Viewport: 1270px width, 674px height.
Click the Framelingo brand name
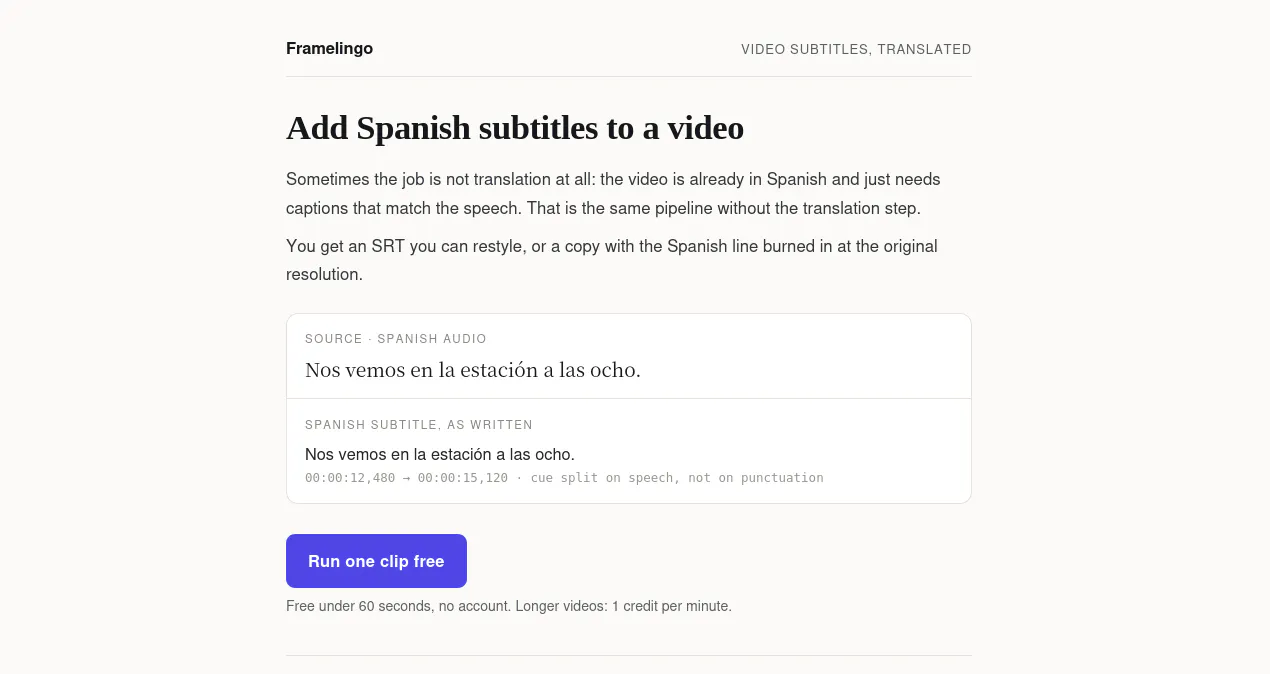(329, 48)
